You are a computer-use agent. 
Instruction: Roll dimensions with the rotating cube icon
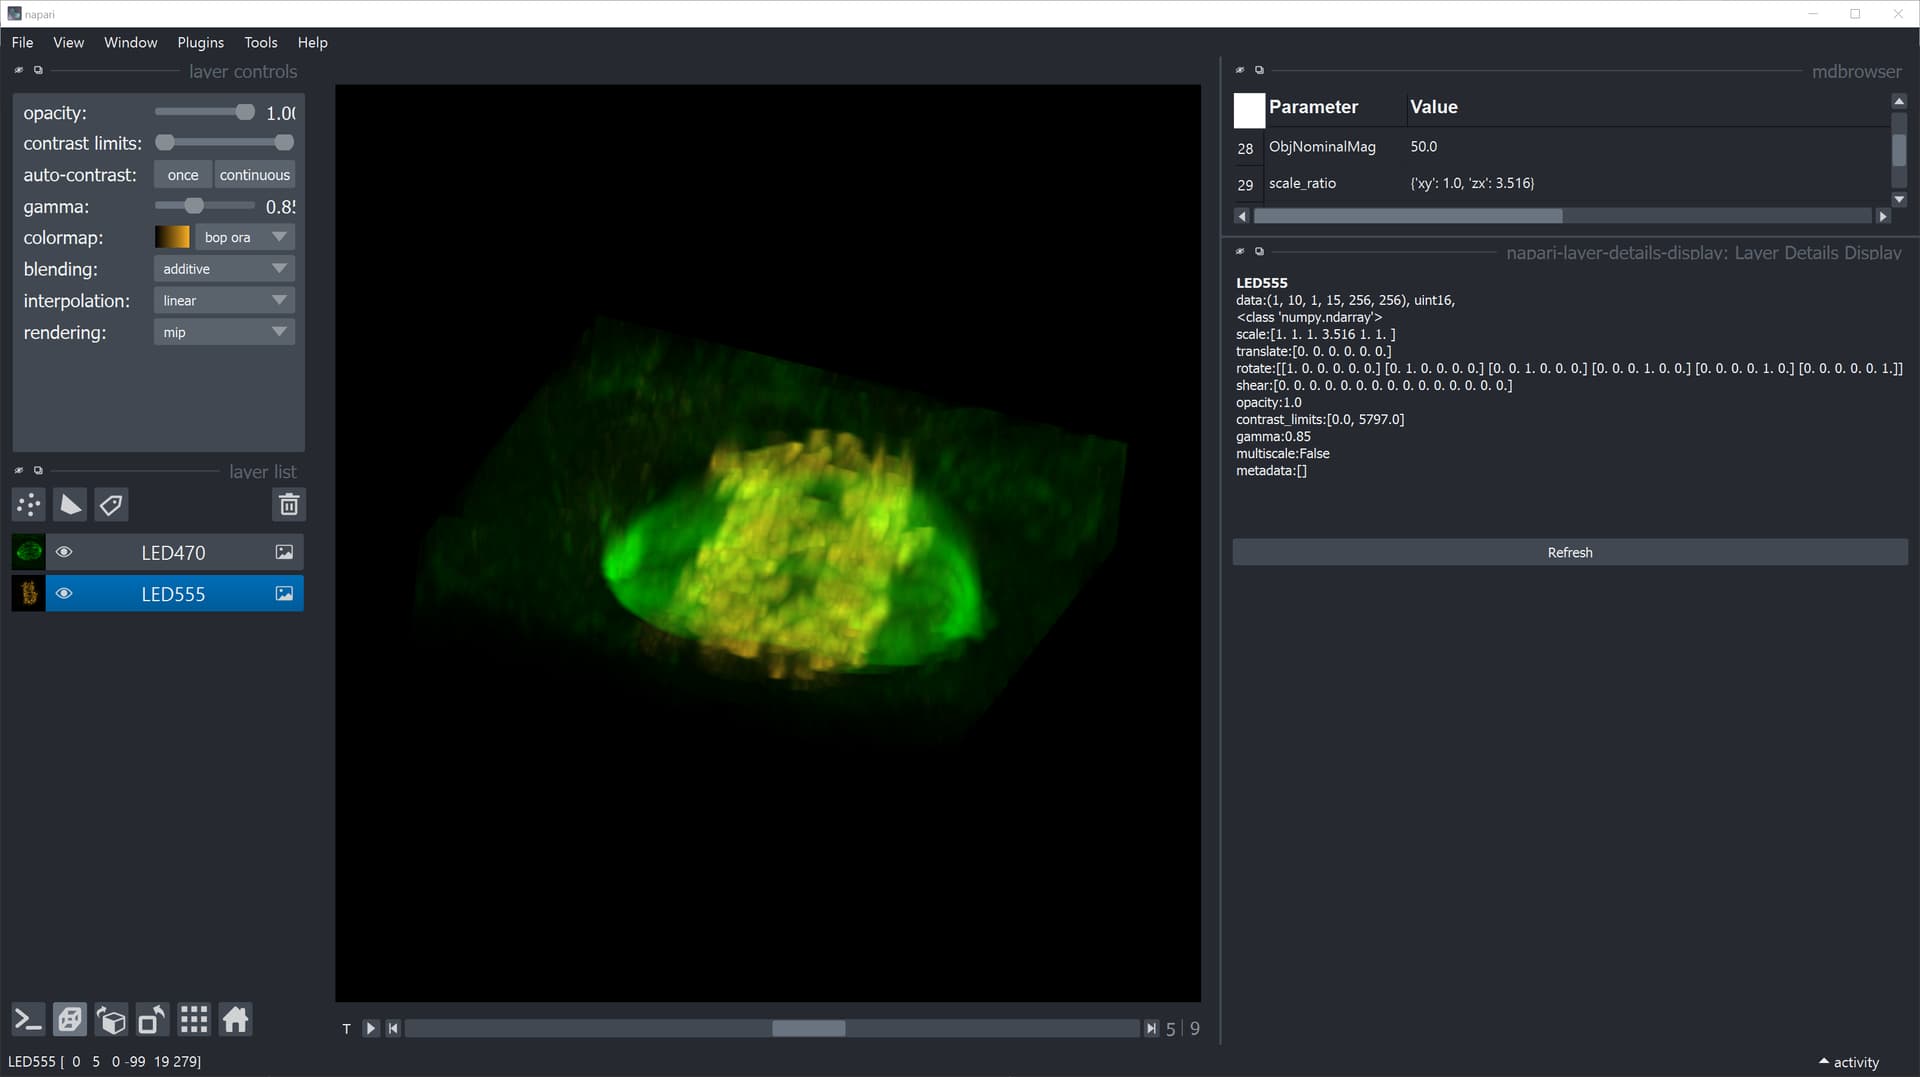110,1019
